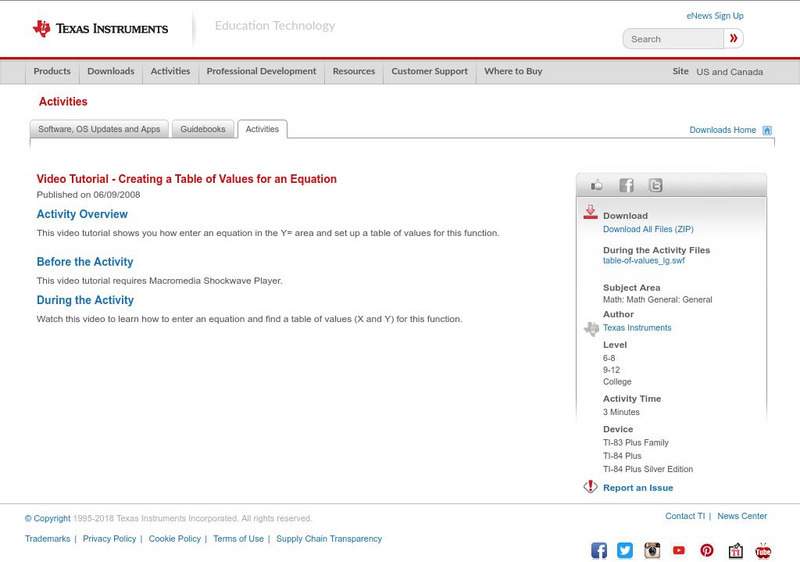Click the TI logo icon beside the Author link
800x562 pixels.
point(591,329)
